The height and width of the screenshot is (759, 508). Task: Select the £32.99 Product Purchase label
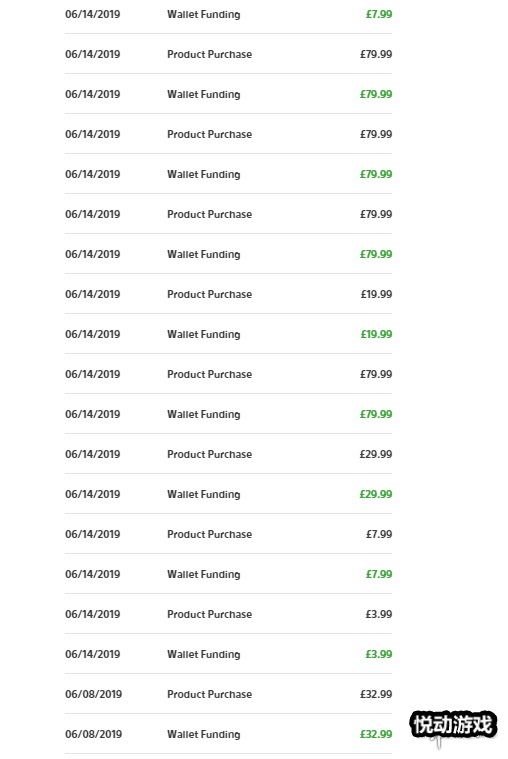210,694
